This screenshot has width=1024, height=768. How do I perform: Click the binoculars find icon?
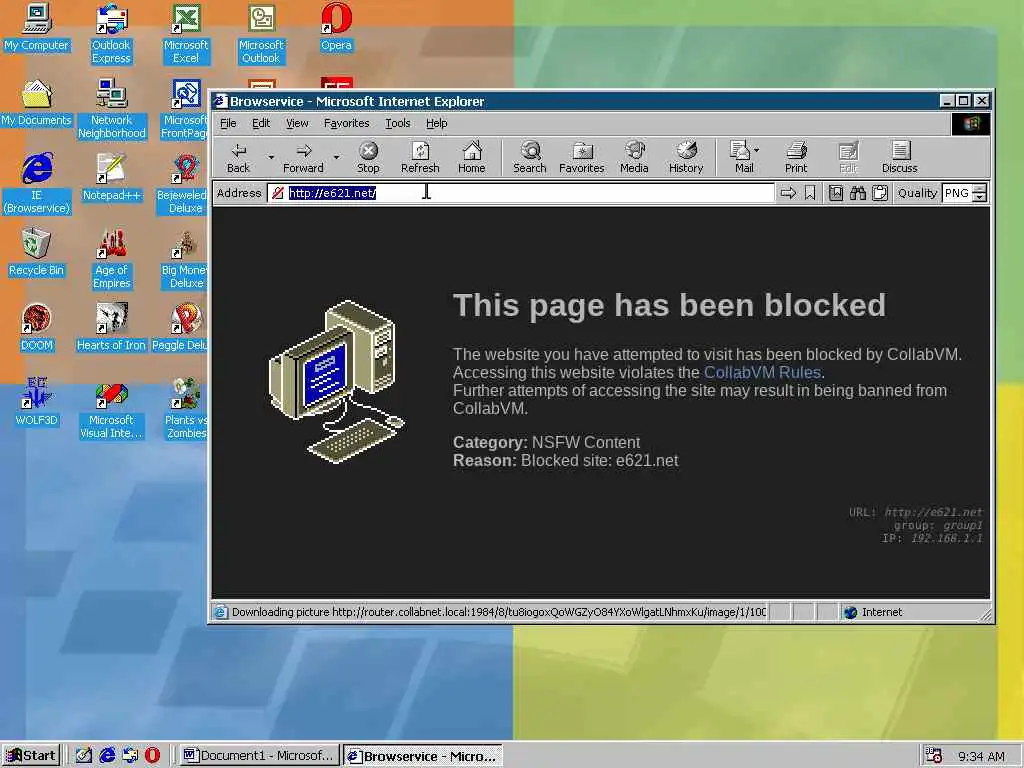[x=857, y=193]
